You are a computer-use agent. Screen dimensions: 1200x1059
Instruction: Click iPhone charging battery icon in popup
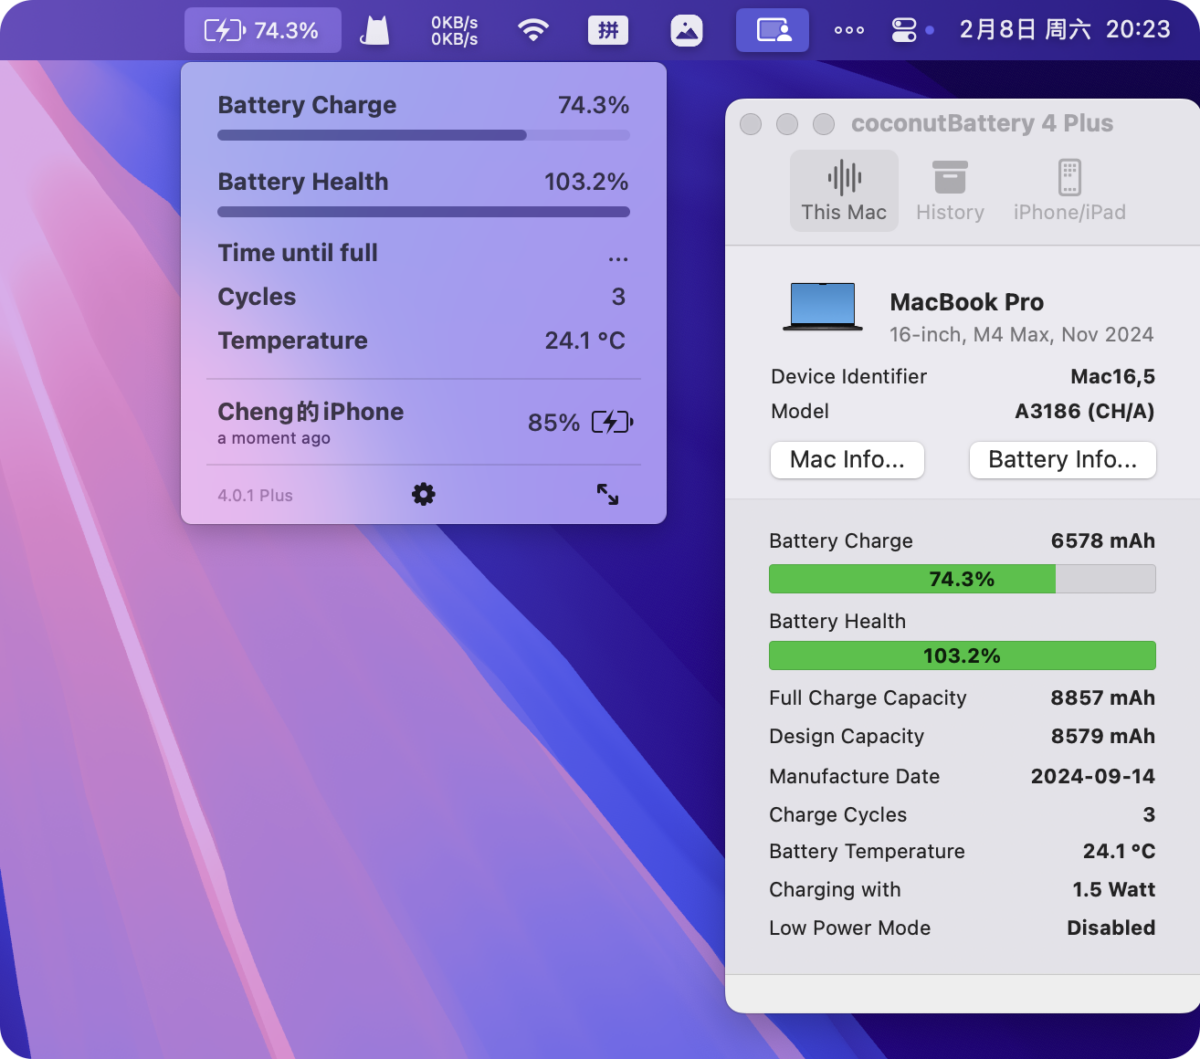coord(612,422)
